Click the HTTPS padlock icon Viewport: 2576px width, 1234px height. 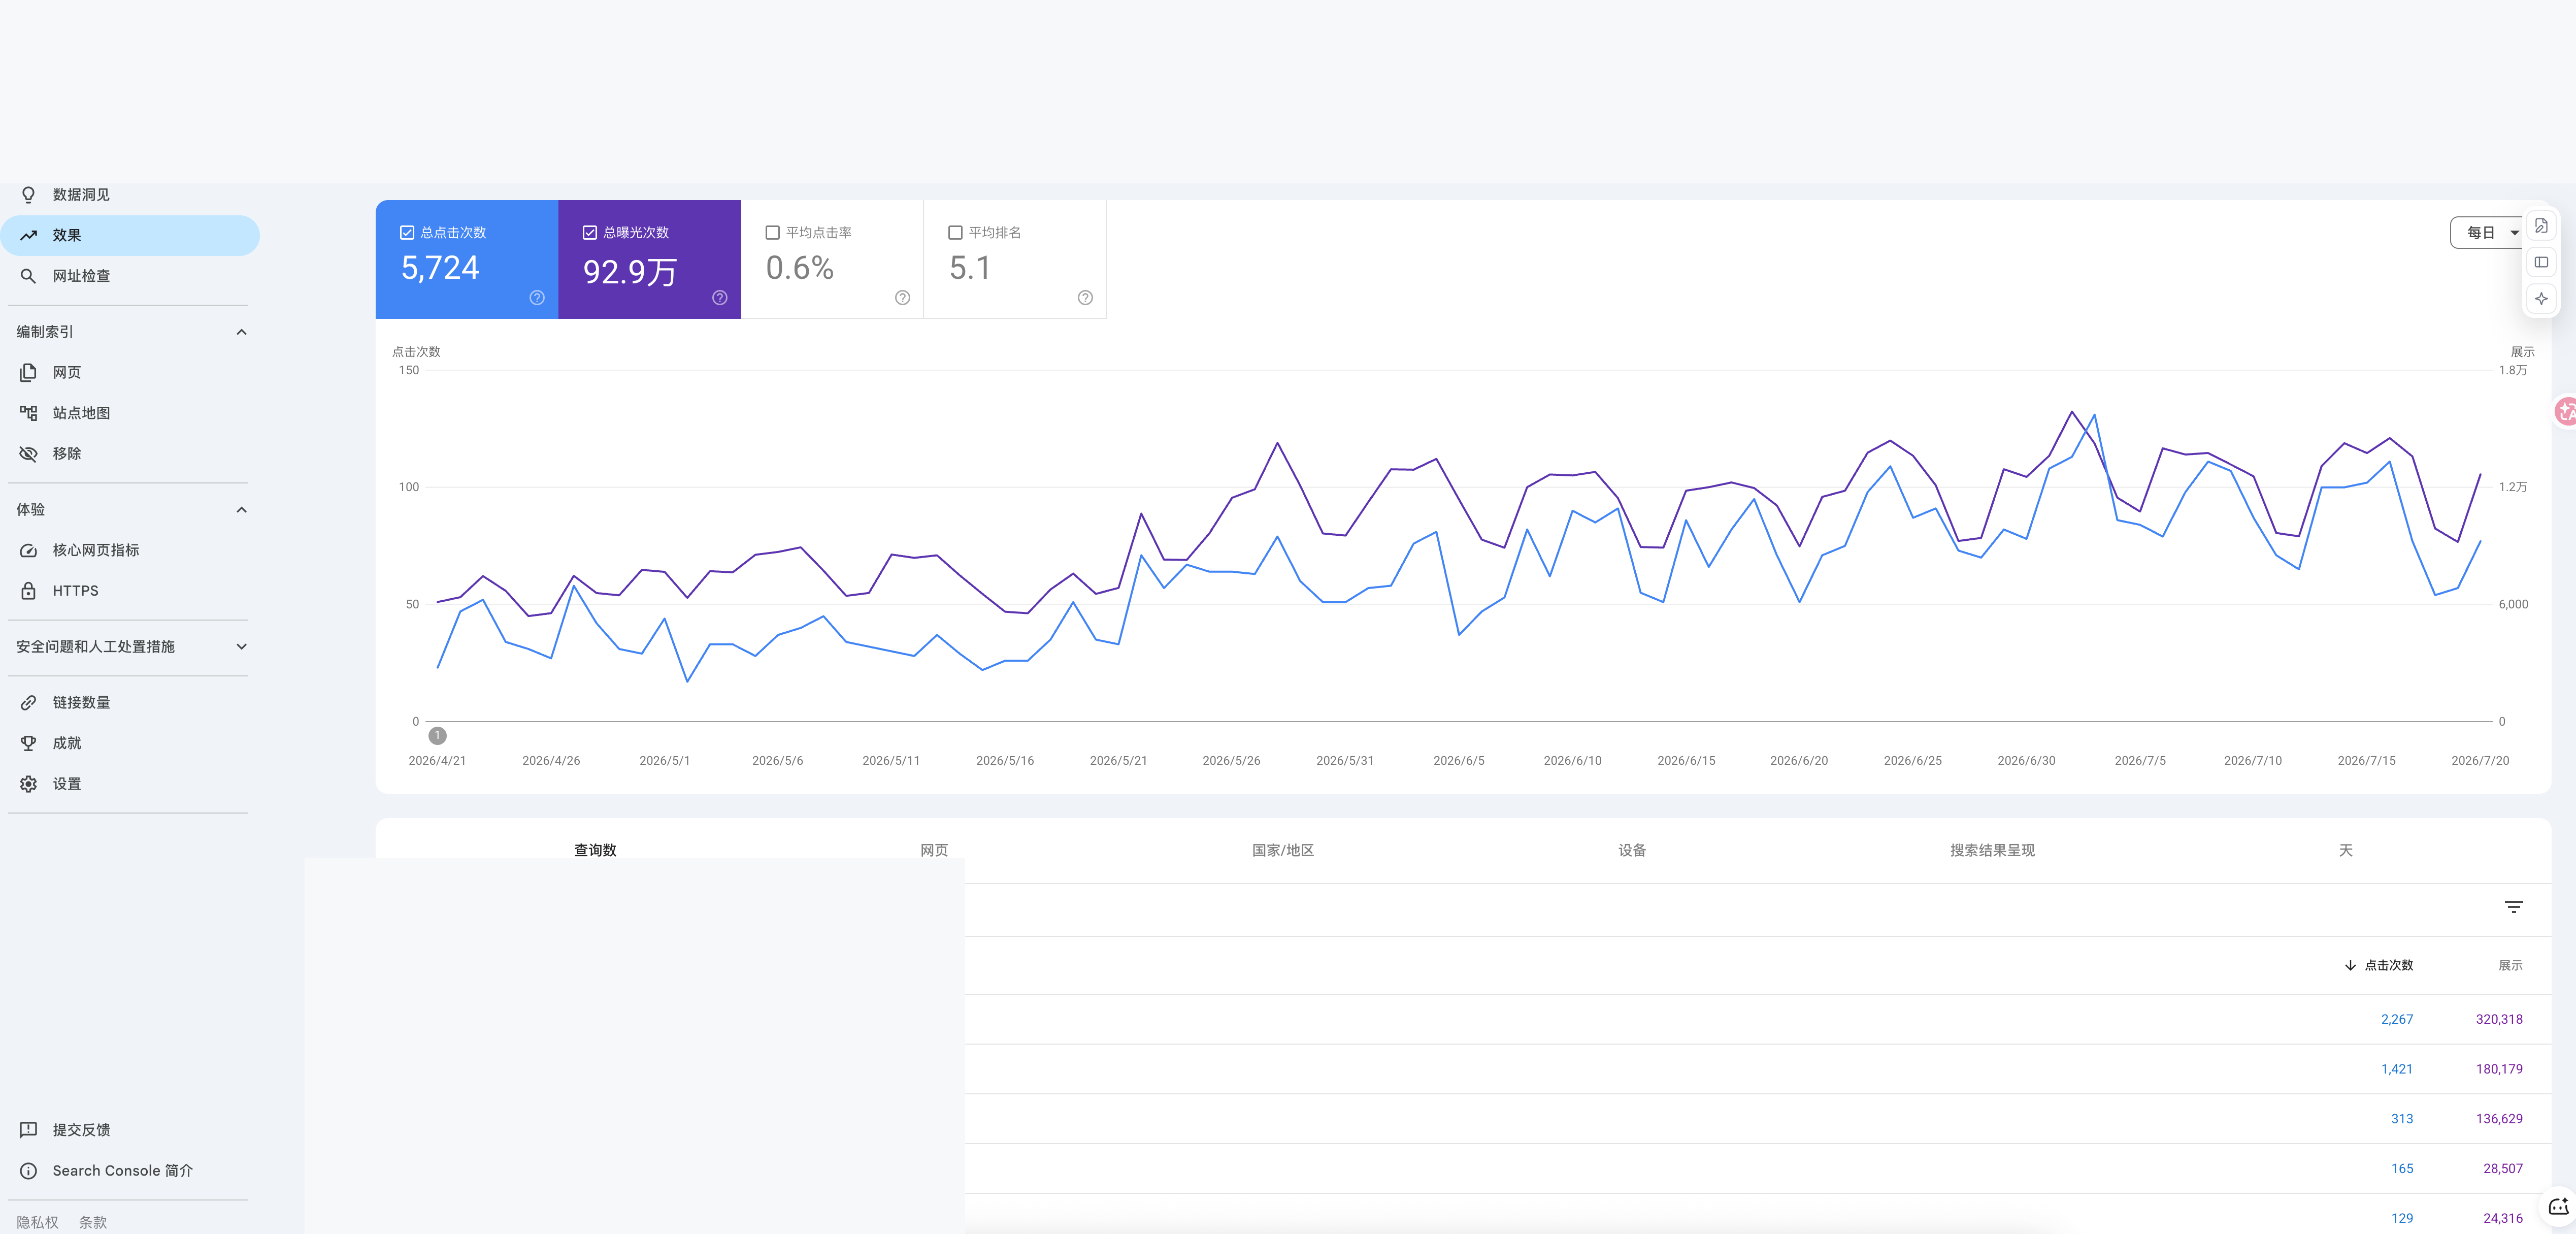pyautogui.click(x=28, y=591)
